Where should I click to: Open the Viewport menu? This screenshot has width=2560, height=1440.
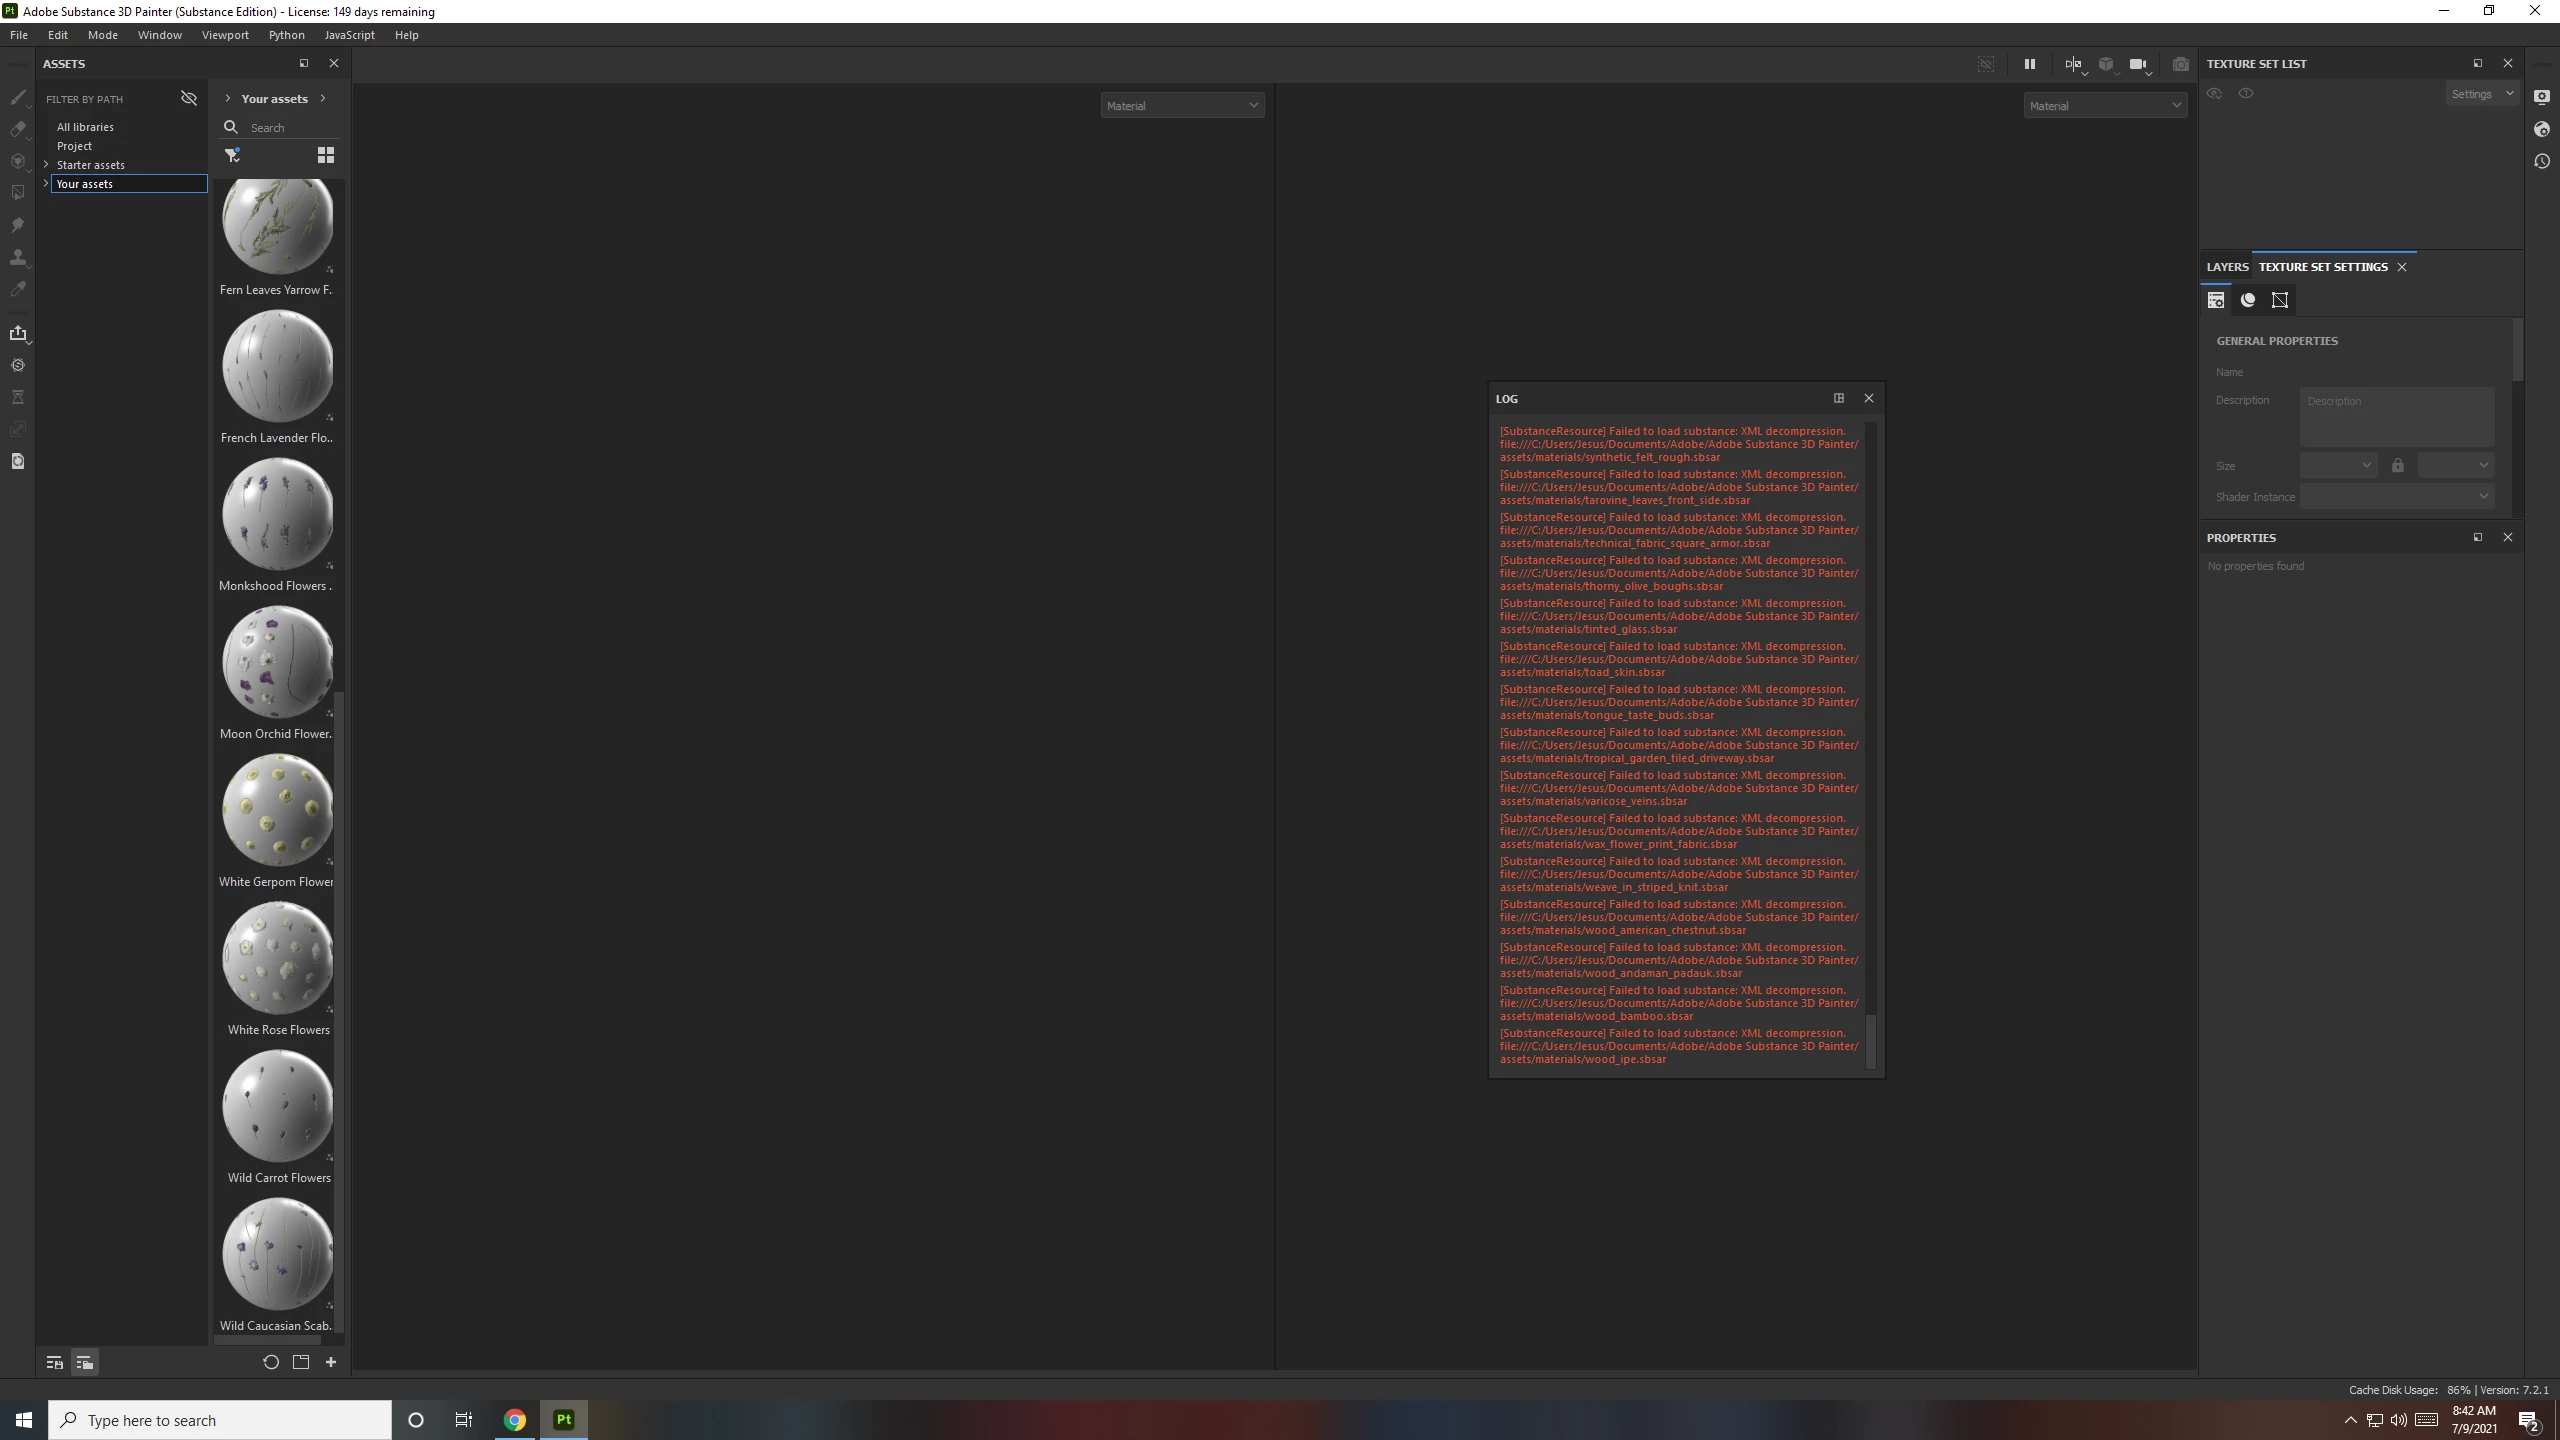(224, 35)
